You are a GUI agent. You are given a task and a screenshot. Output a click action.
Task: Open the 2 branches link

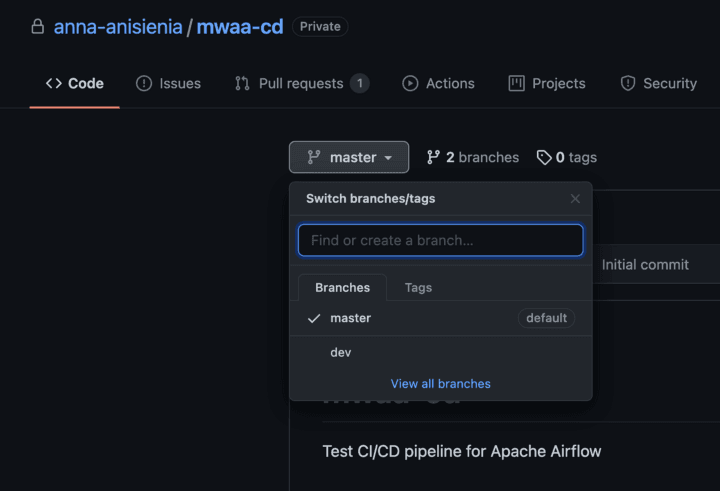472,157
